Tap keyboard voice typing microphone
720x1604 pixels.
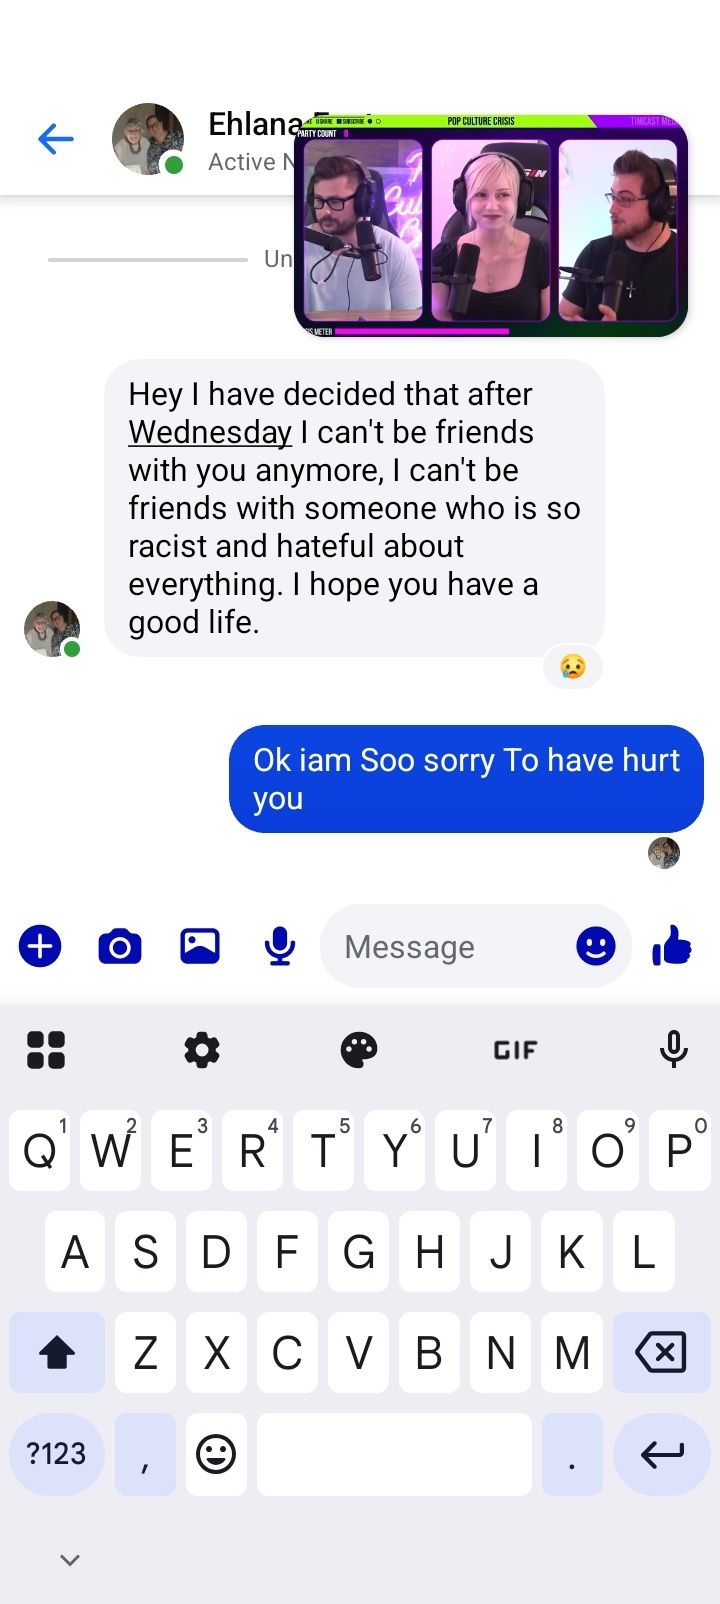pos(674,1049)
